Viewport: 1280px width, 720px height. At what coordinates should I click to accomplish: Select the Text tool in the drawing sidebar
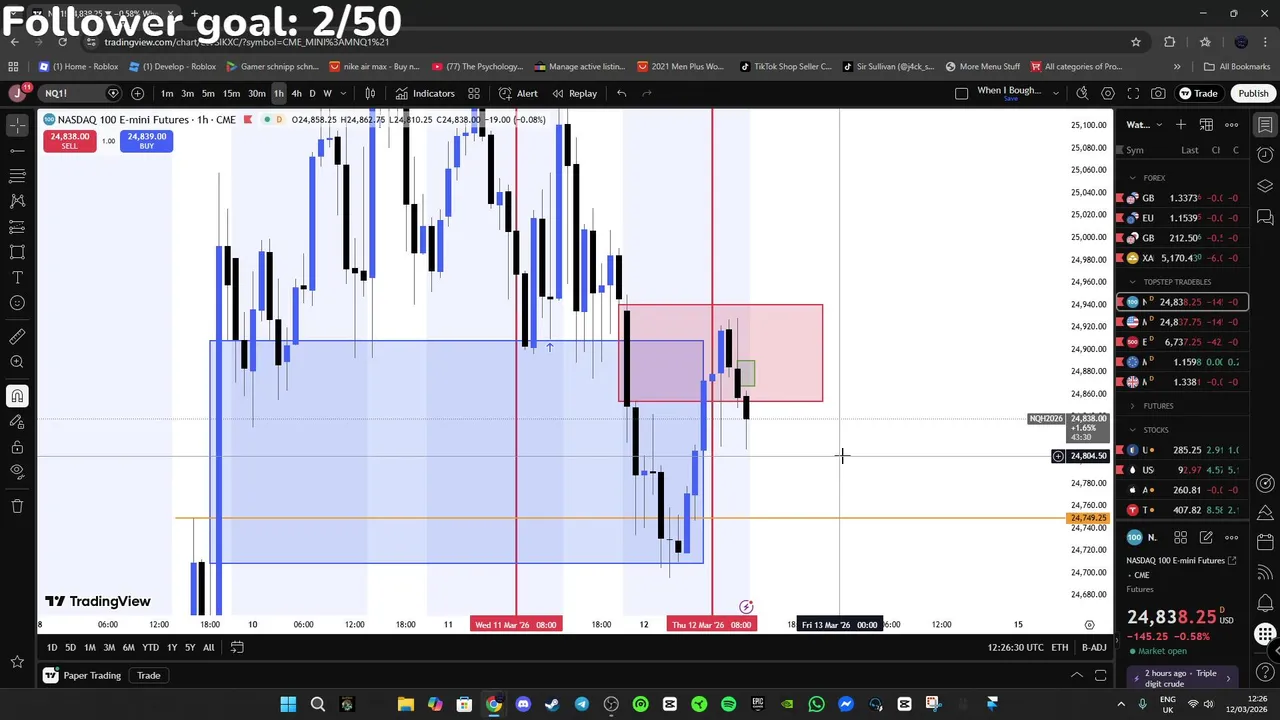click(x=17, y=277)
